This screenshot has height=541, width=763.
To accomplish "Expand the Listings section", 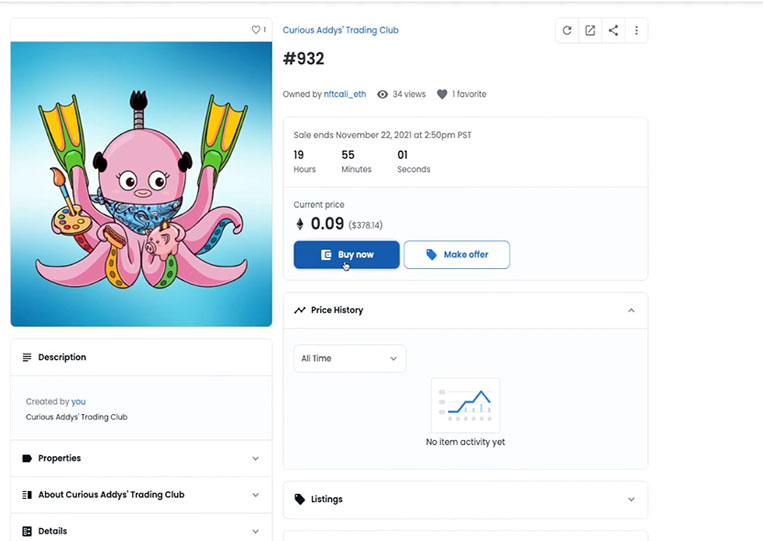I will point(465,499).
